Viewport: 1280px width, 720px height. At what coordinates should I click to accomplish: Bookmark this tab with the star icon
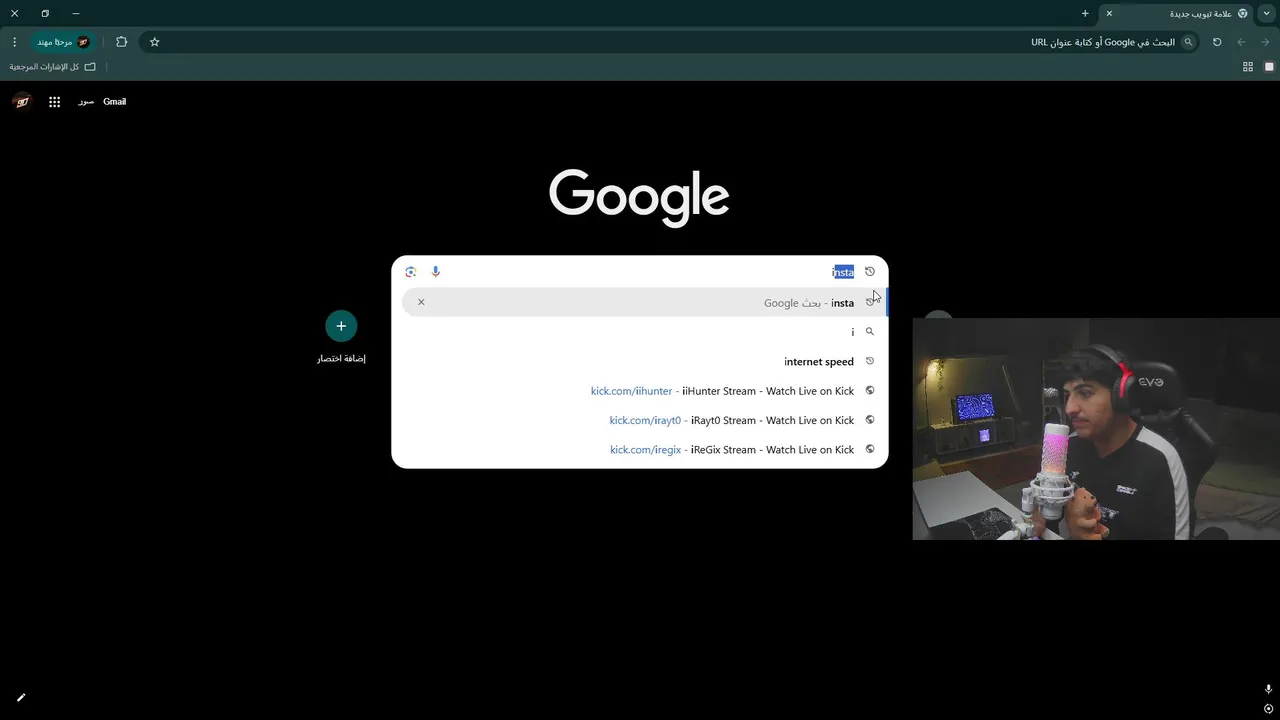[x=155, y=42]
